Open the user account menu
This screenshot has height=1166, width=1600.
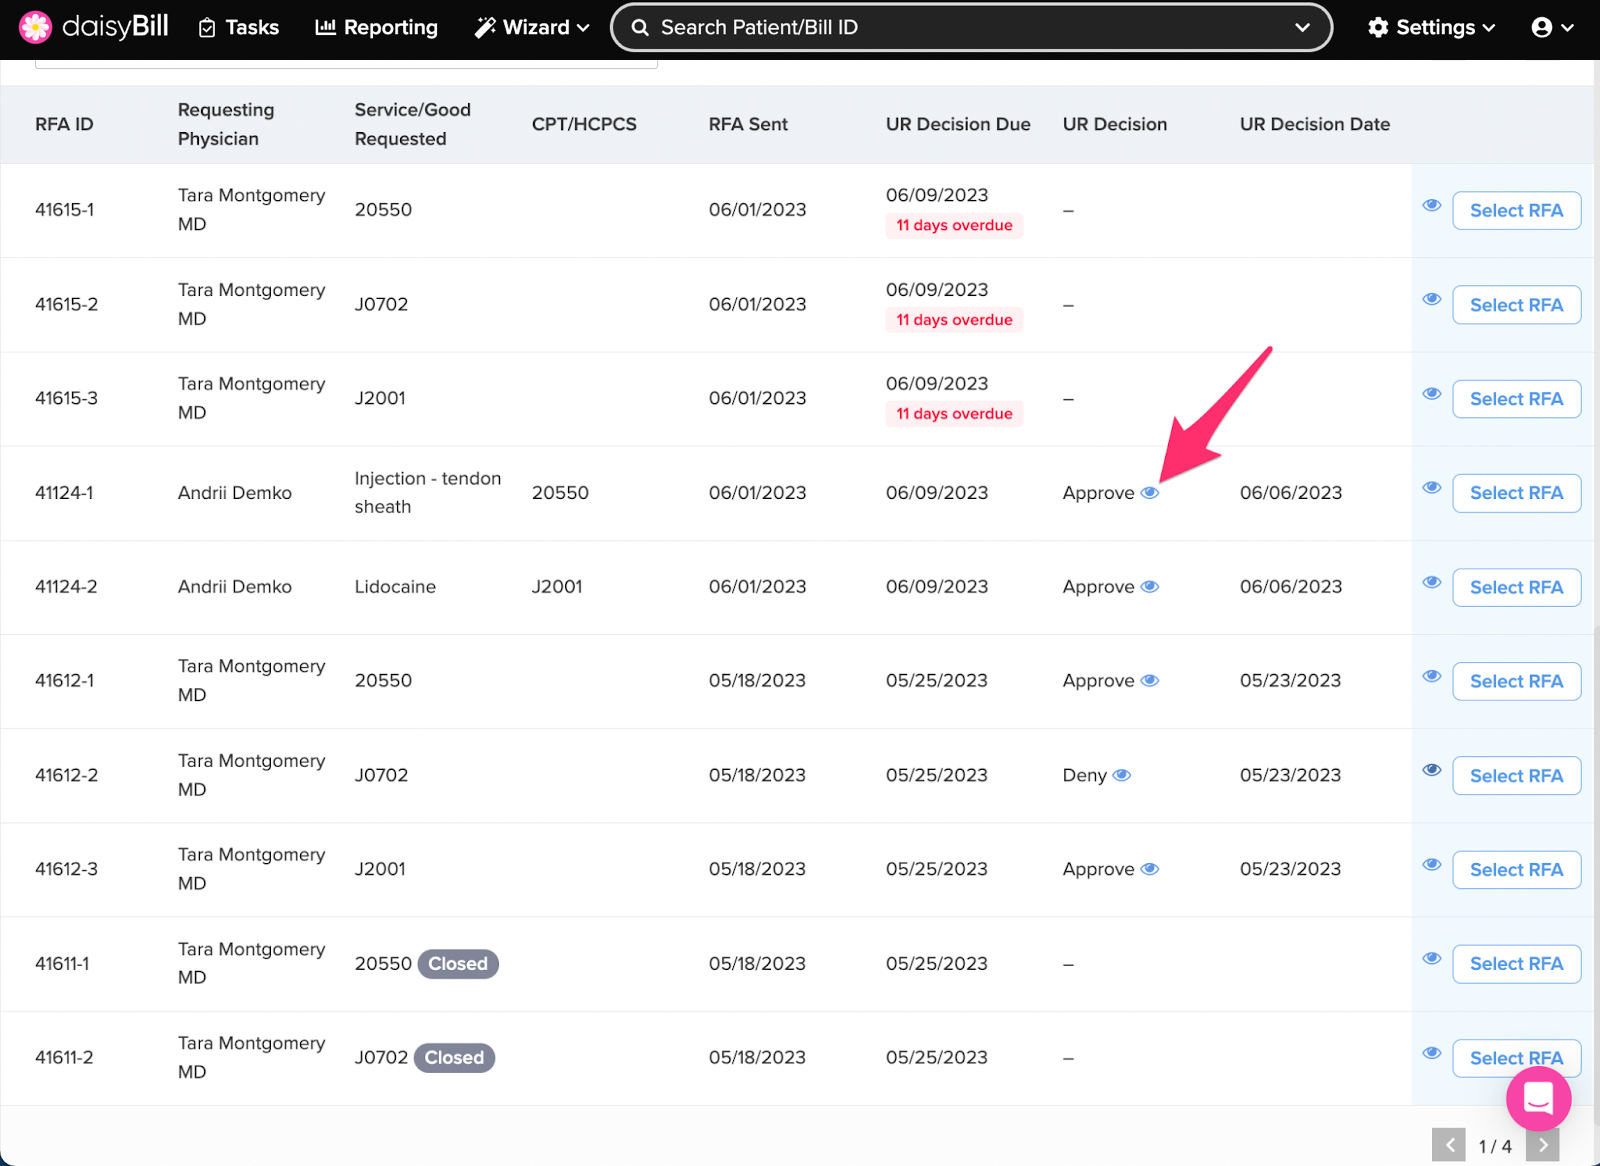point(1553,27)
